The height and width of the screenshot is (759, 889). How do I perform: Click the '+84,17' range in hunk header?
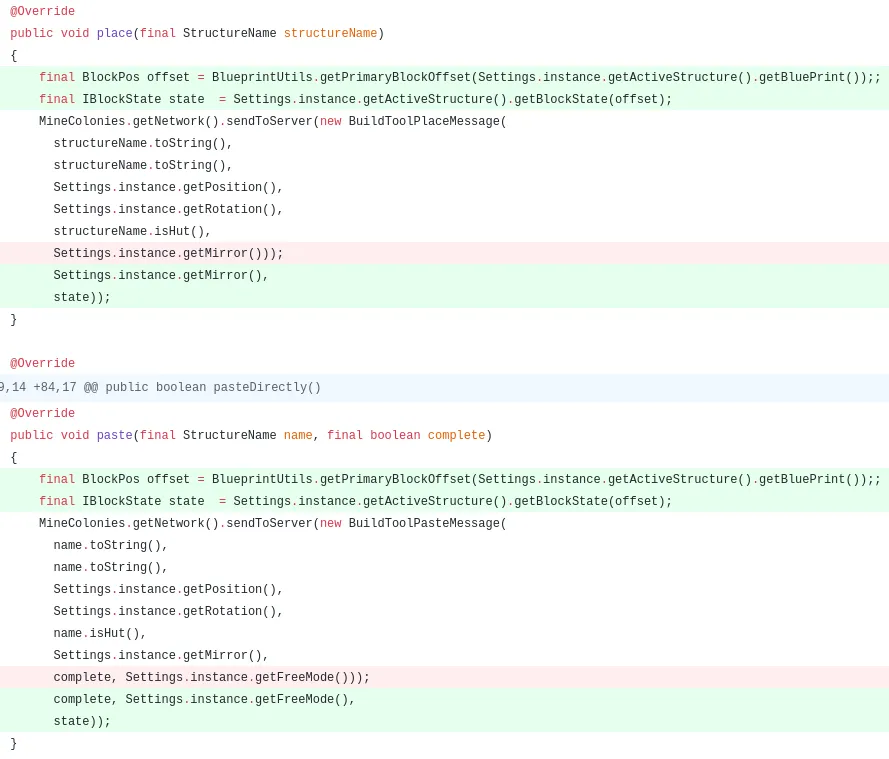click(54, 387)
